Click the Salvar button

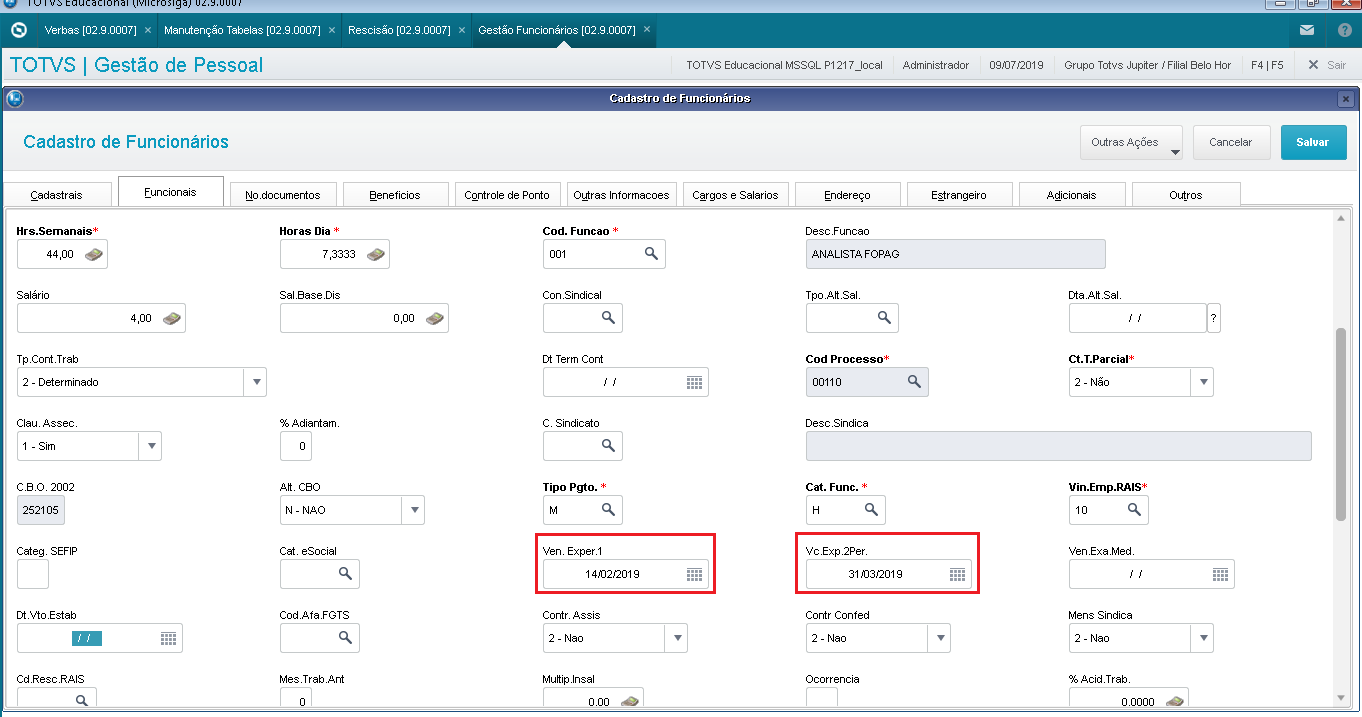(1313, 142)
